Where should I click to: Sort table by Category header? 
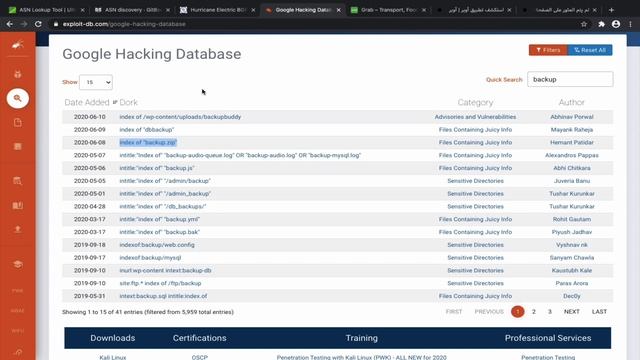[475, 102]
